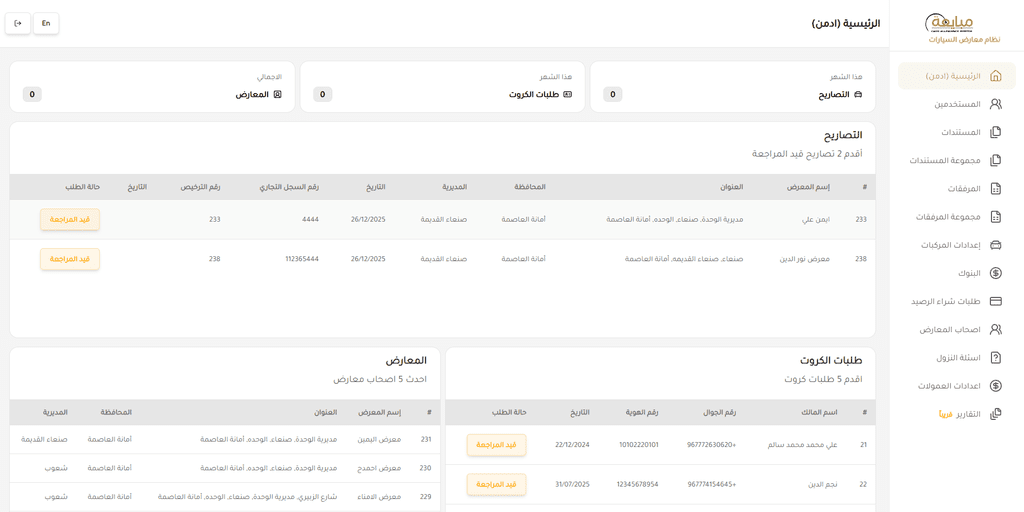1024x512 pixels.
Task: Click the التصاريح monthly stat card
Action: [x=732, y=86]
